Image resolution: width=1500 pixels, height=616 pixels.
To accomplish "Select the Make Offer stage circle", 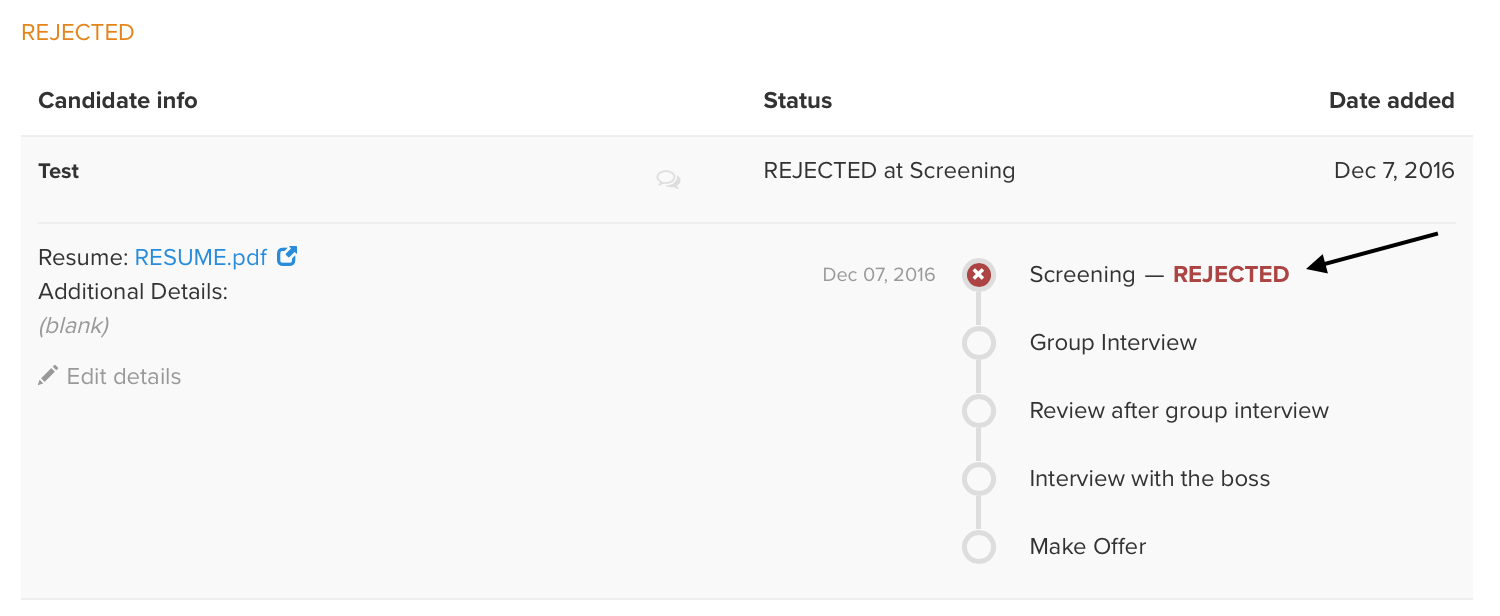I will [x=979, y=547].
